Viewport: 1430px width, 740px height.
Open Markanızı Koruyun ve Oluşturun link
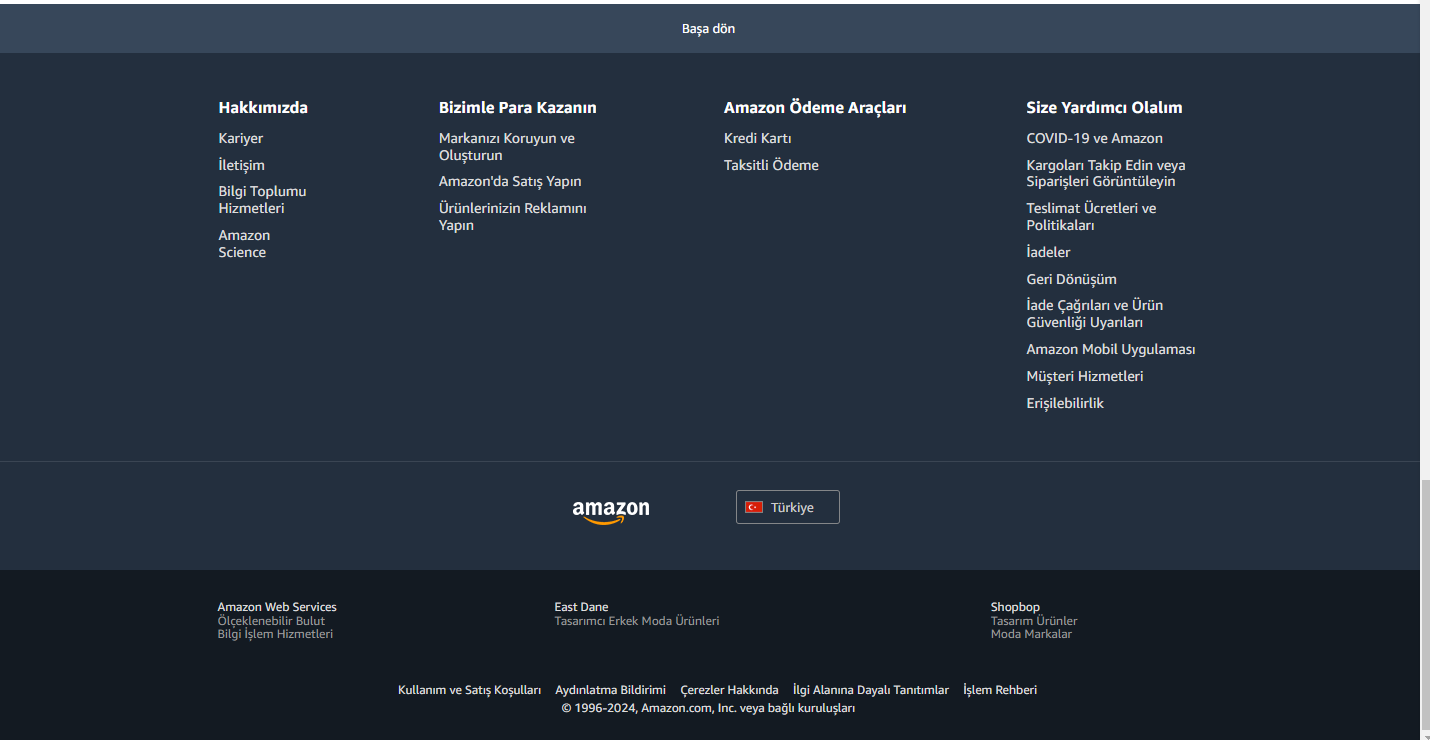tap(507, 147)
